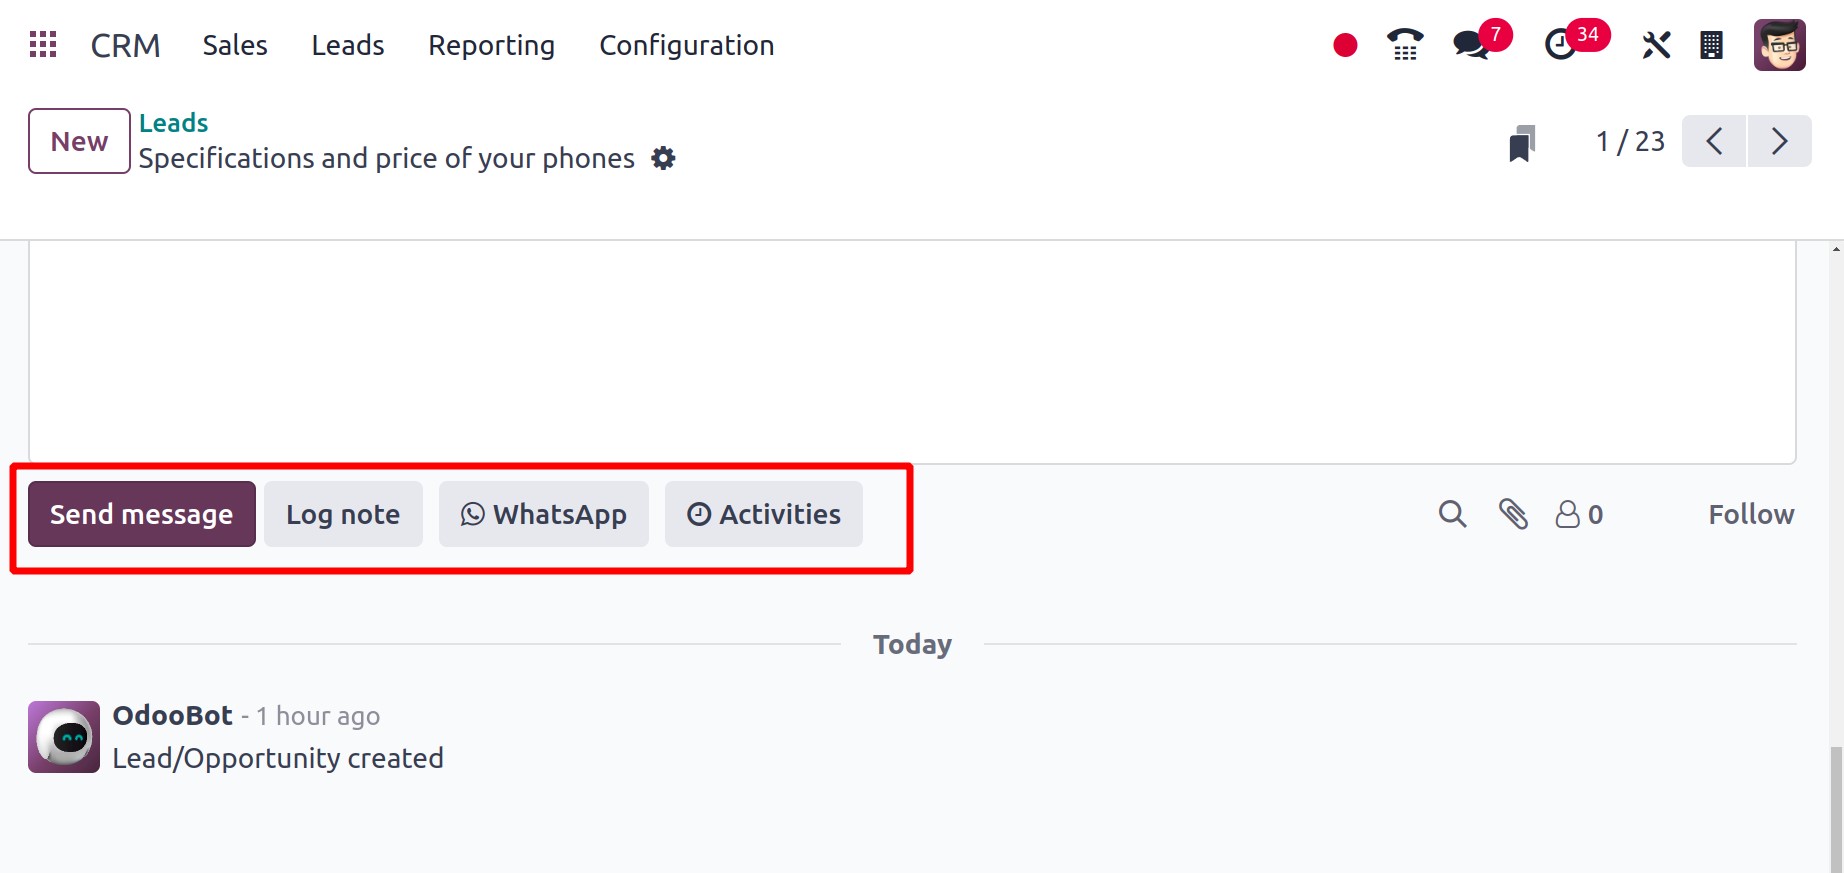Open the conversations chat icon
The height and width of the screenshot is (873, 1844).
click(x=1471, y=45)
